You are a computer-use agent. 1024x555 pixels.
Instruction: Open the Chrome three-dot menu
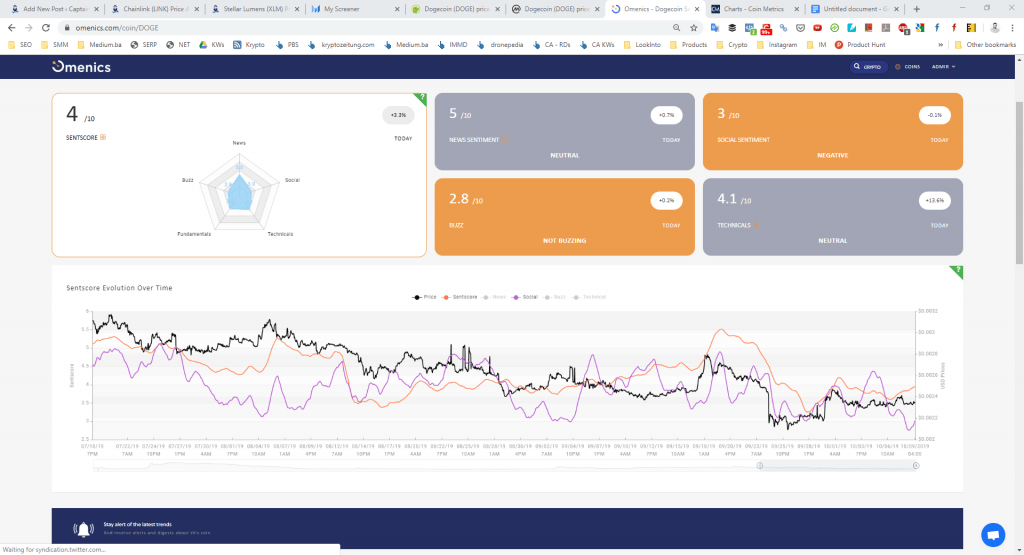(1013, 28)
